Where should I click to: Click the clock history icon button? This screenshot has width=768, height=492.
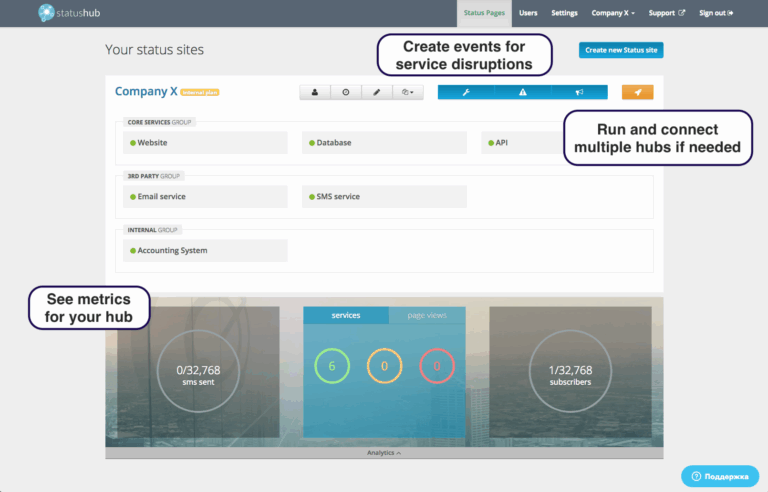[346, 92]
